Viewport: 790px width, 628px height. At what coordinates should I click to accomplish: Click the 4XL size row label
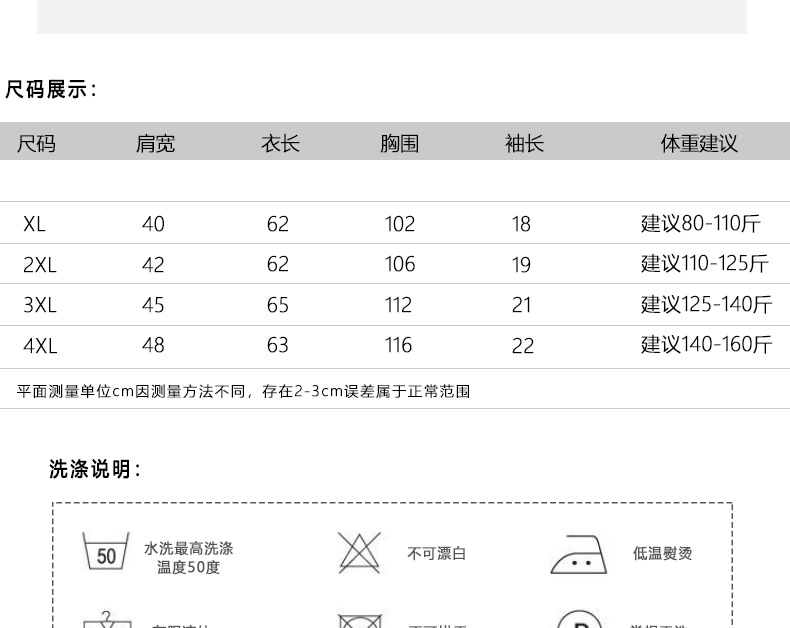pos(40,346)
